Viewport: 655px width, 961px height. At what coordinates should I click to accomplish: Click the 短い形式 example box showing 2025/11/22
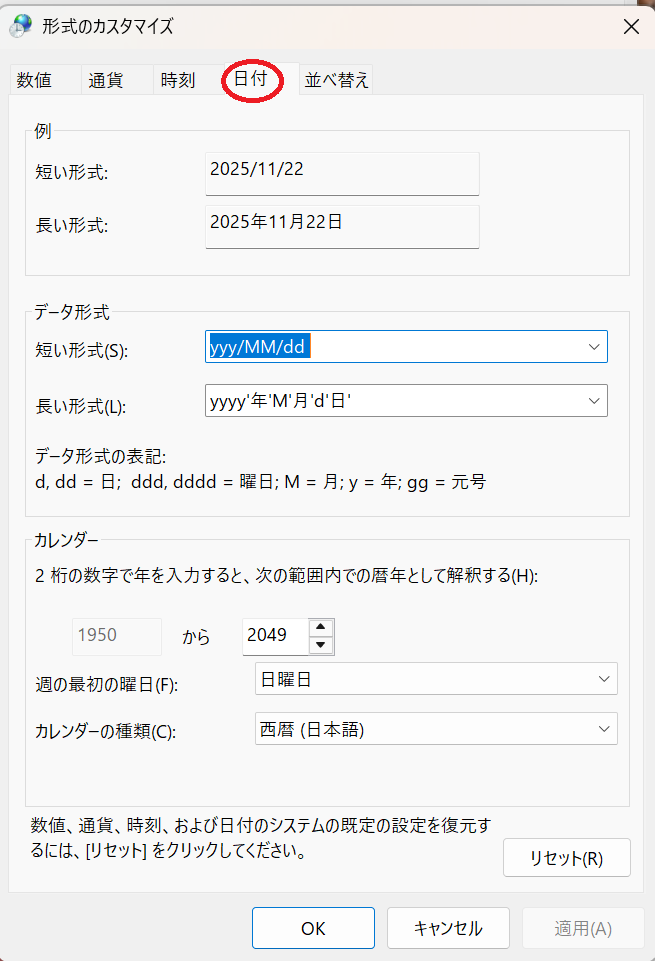[x=341, y=173]
